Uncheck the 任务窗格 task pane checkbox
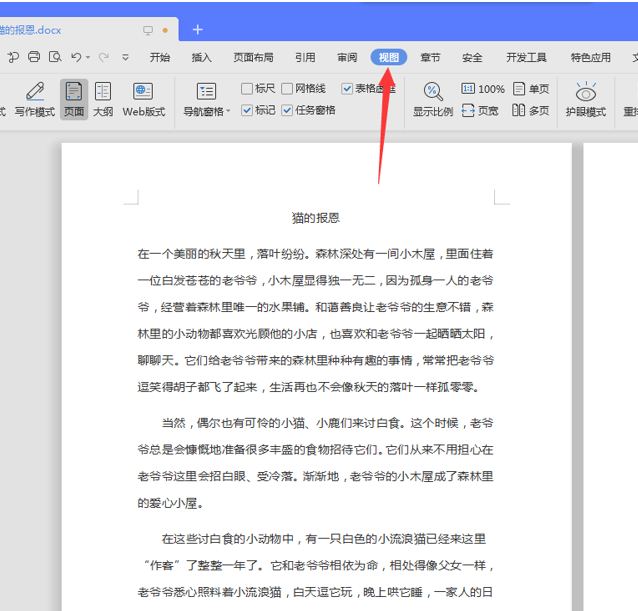This screenshot has width=638, height=611. click(x=287, y=110)
